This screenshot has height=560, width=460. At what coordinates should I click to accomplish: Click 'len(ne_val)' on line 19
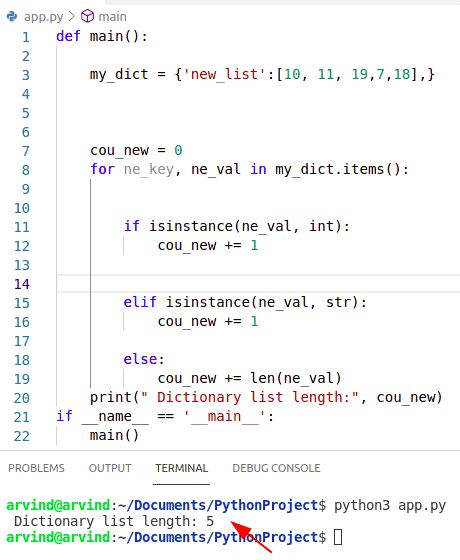[296, 378]
